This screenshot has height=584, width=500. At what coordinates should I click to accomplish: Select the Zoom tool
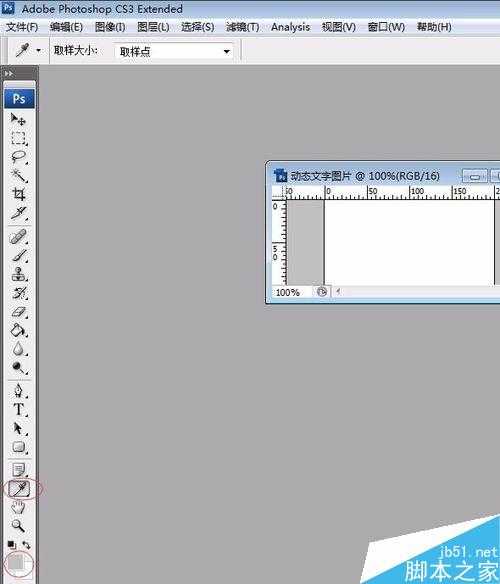pyautogui.click(x=18, y=526)
